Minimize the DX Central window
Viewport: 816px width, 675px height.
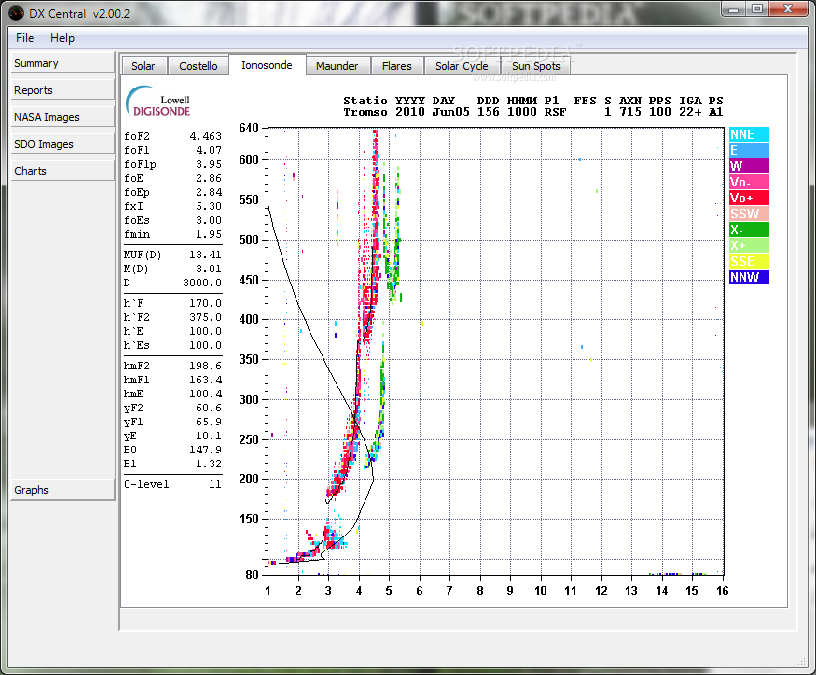pos(734,9)
